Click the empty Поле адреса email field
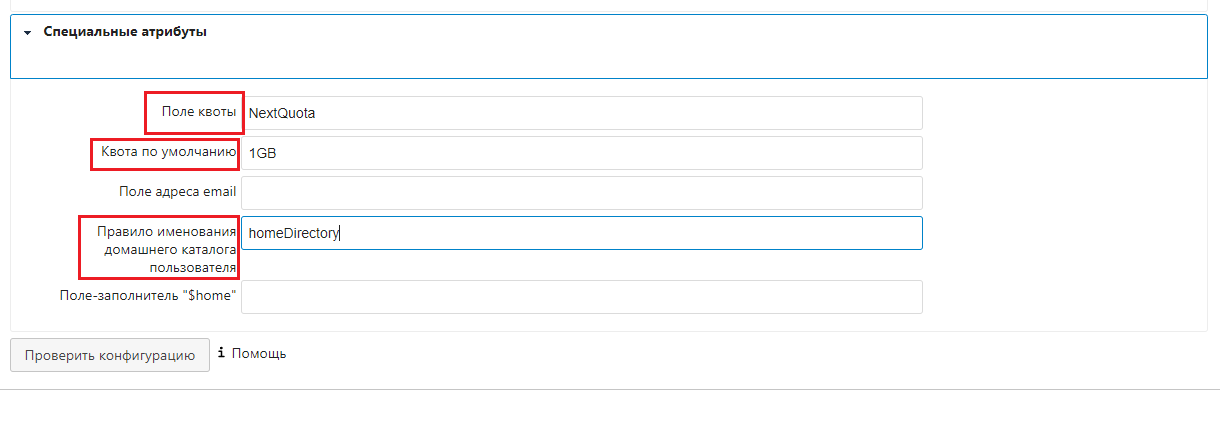 (581, 193)
